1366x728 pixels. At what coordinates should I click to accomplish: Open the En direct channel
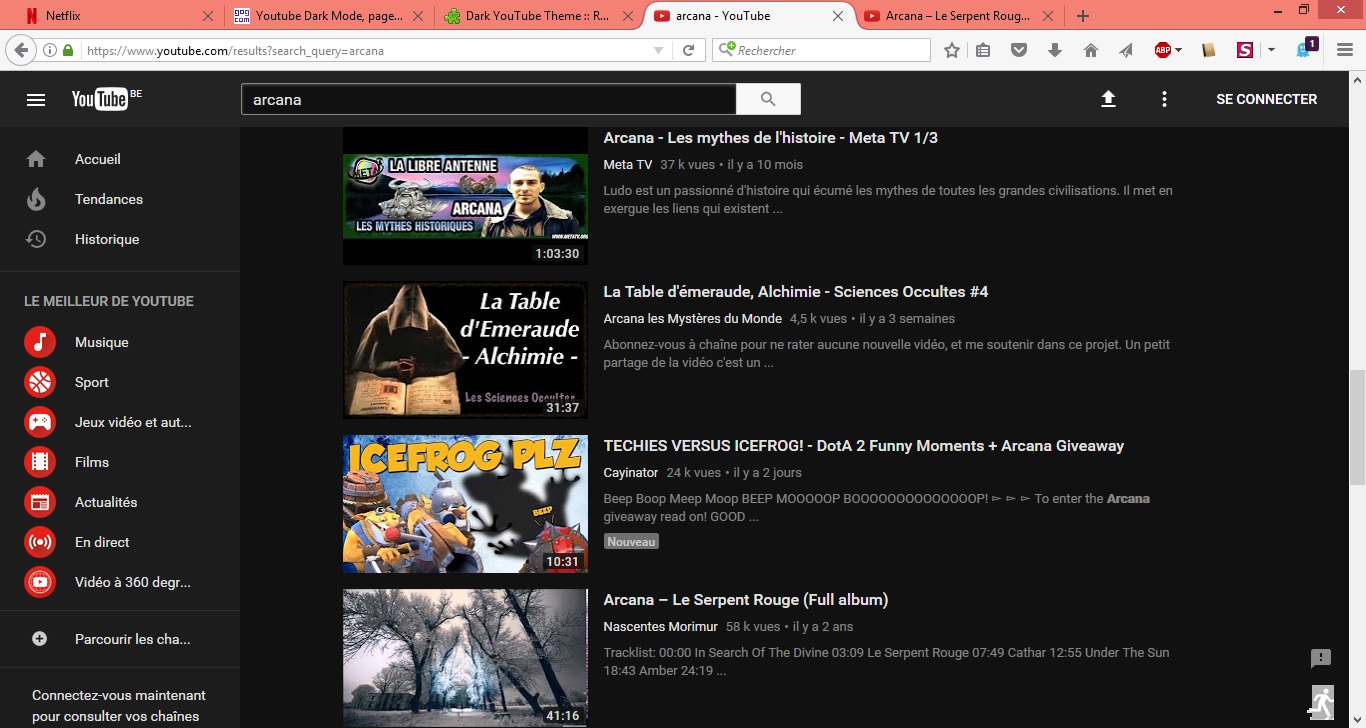click(102, 542)
